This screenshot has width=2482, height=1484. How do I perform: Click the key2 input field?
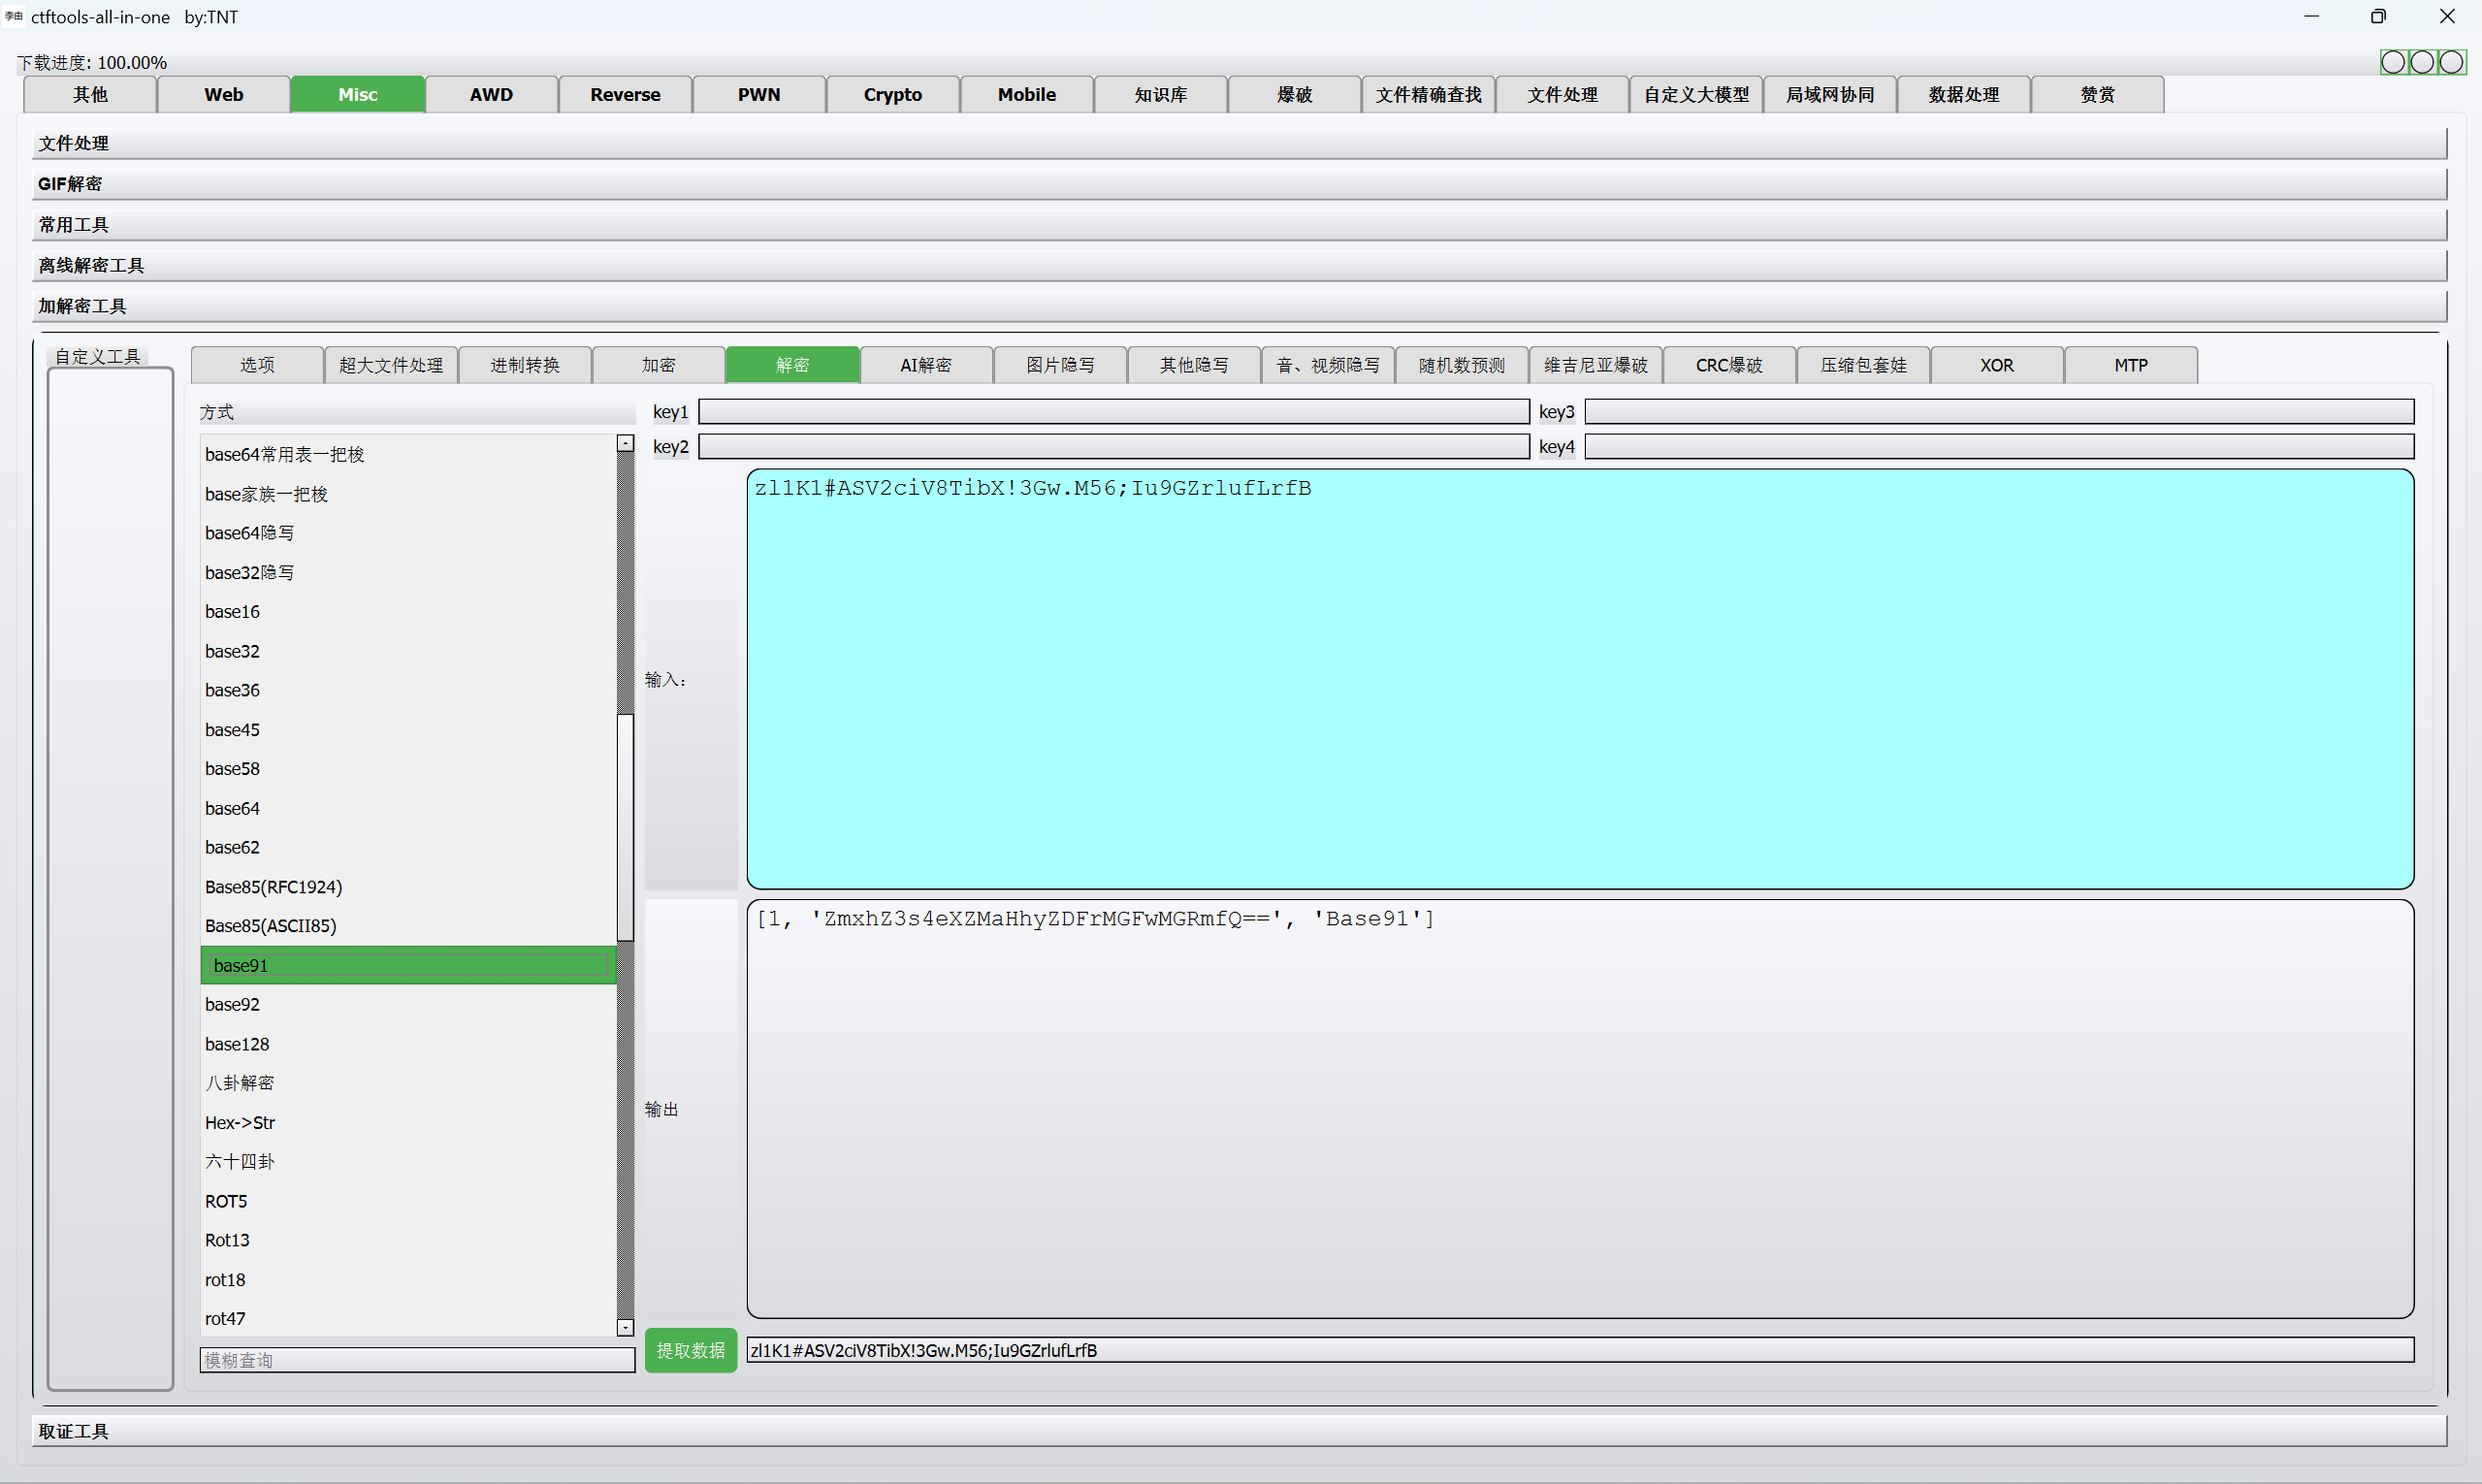(1114, 446)
